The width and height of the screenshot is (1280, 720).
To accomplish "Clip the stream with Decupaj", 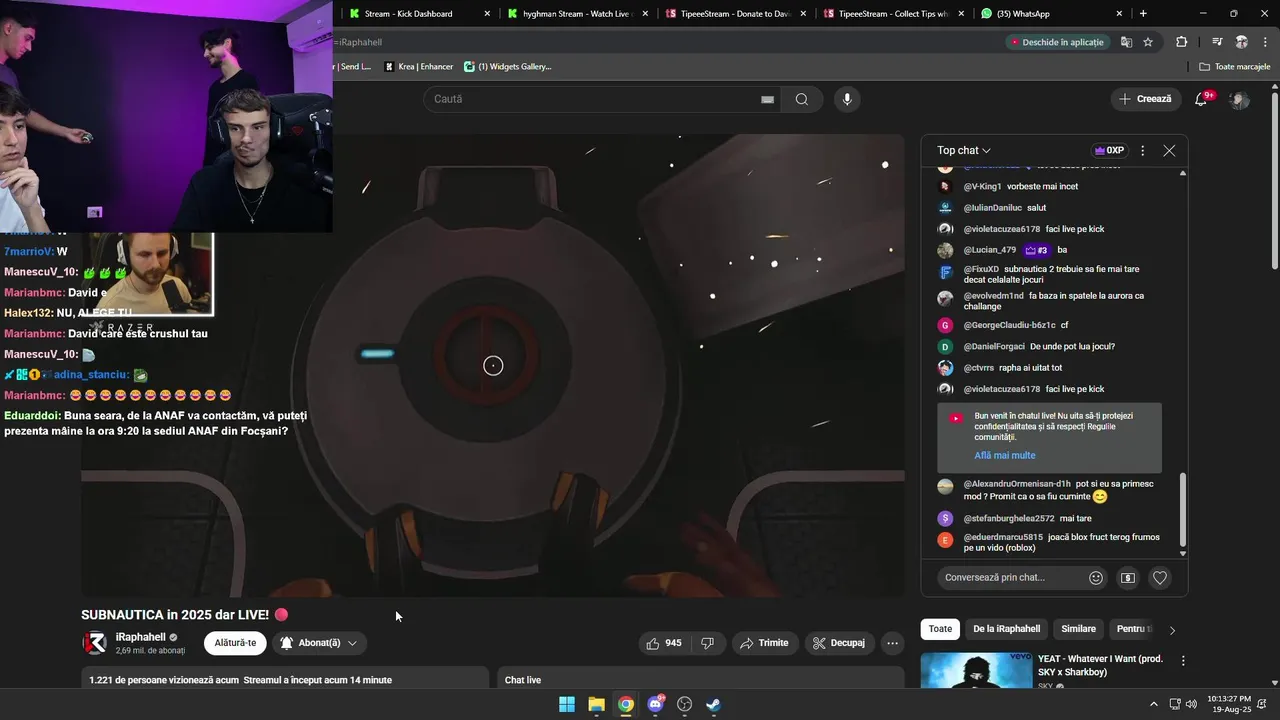I will (x=839, y=643).
